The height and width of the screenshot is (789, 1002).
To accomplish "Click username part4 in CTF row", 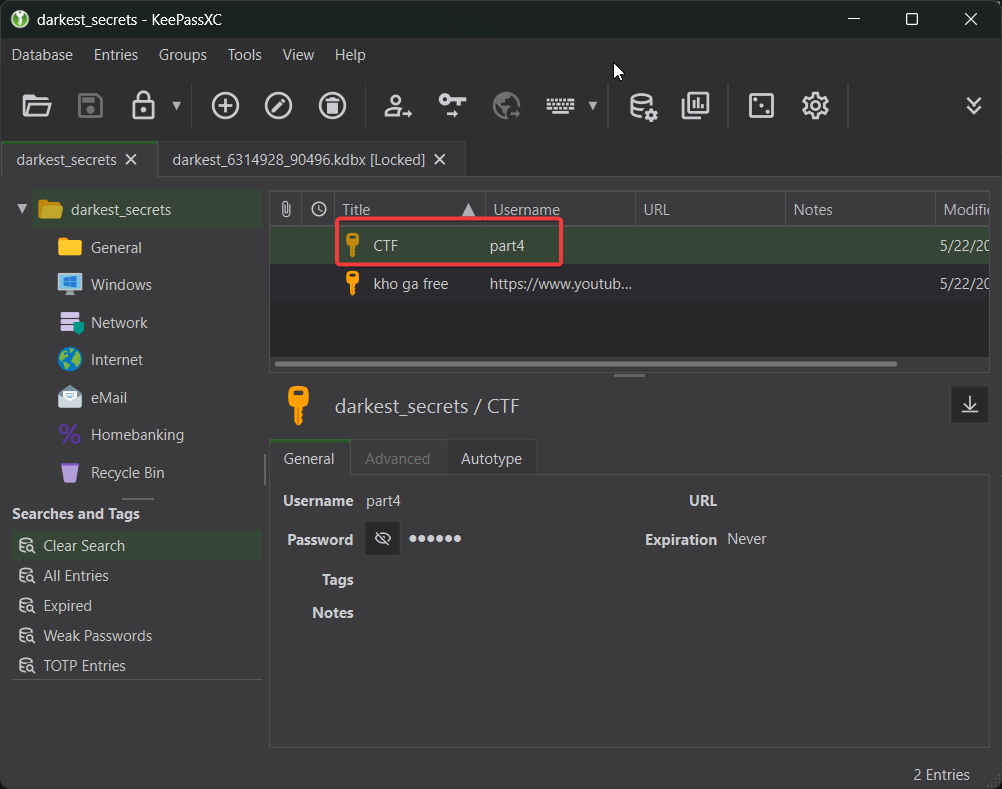I will pyautogui.click(x=507, y=246).
